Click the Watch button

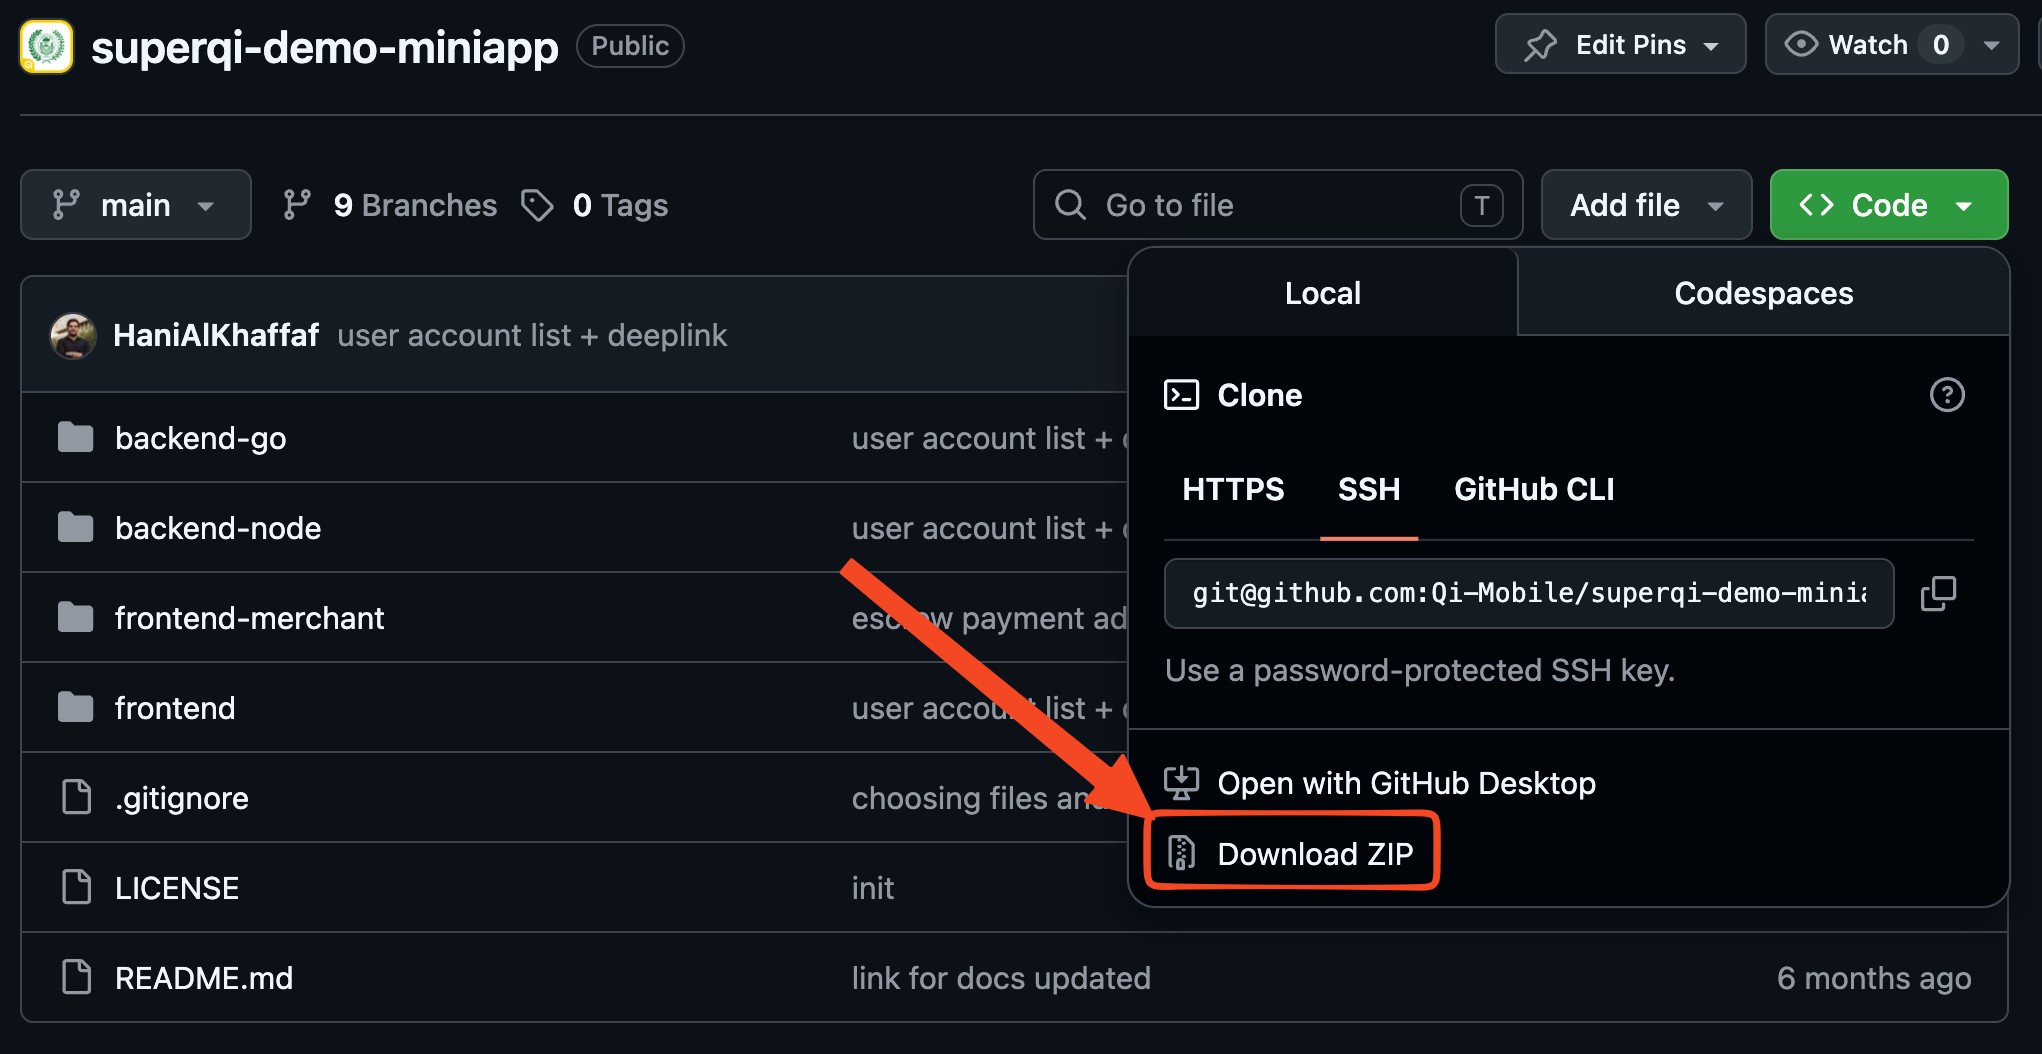tap(1866, 44)
